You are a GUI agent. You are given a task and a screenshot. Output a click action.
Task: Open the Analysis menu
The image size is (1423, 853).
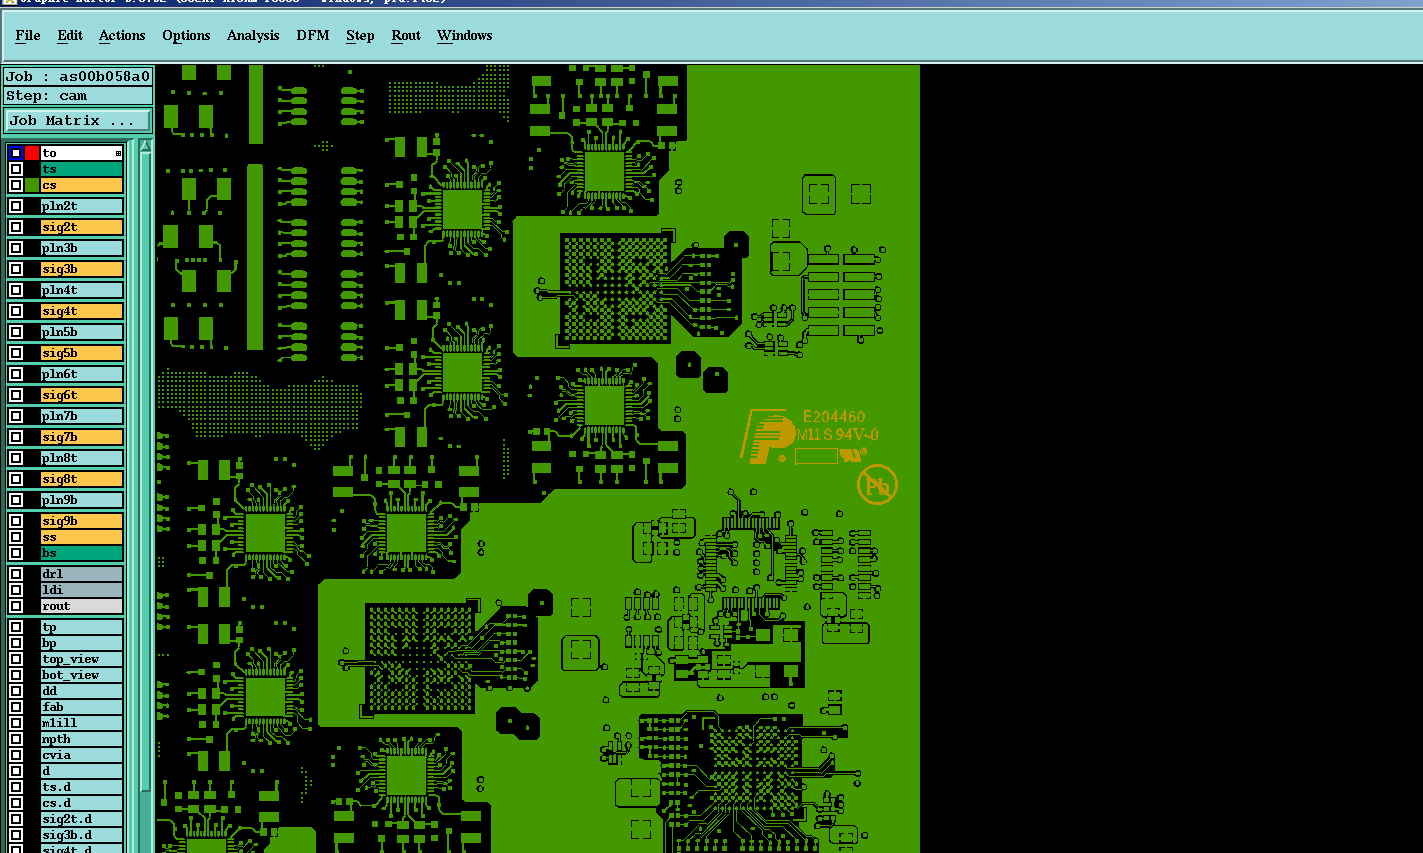253,35
